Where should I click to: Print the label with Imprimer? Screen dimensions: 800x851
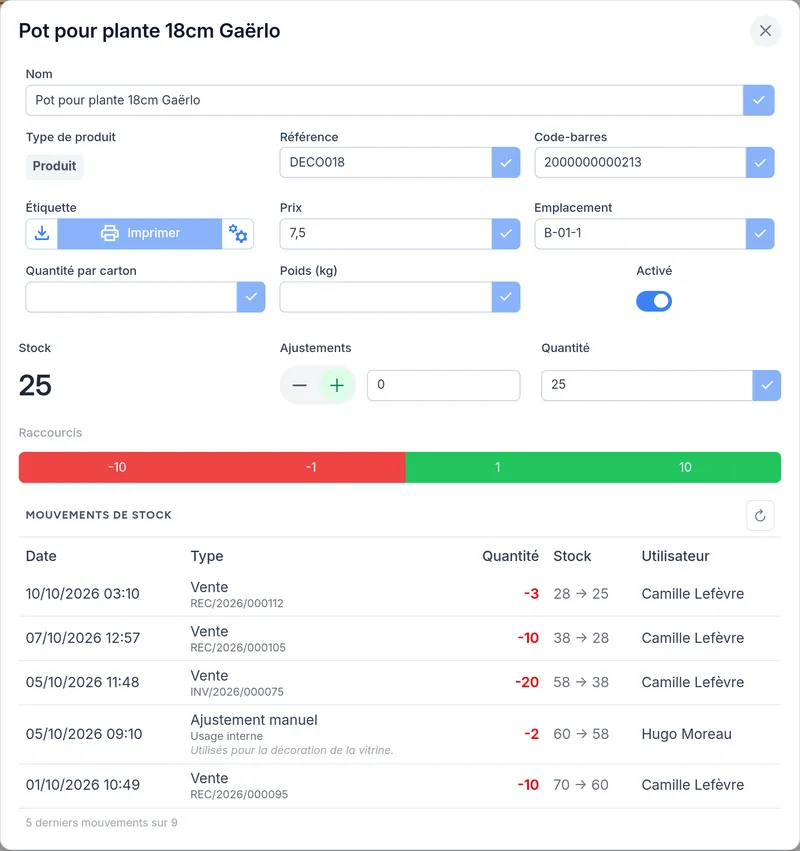[140, 234]
